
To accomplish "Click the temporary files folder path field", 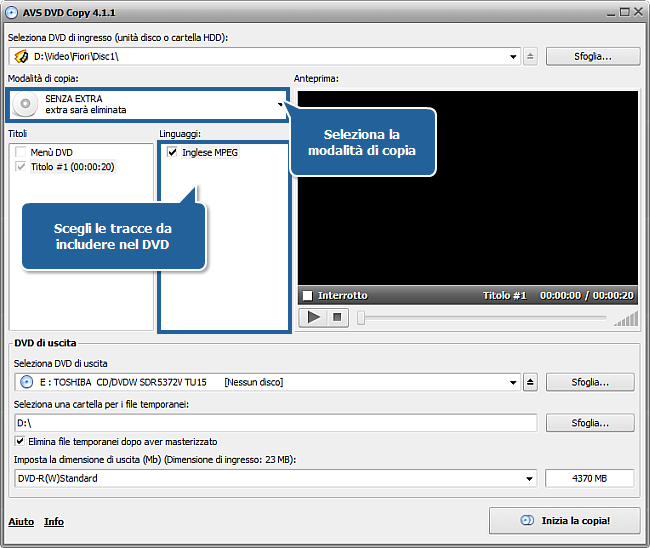I will click(x=276, y=423).
